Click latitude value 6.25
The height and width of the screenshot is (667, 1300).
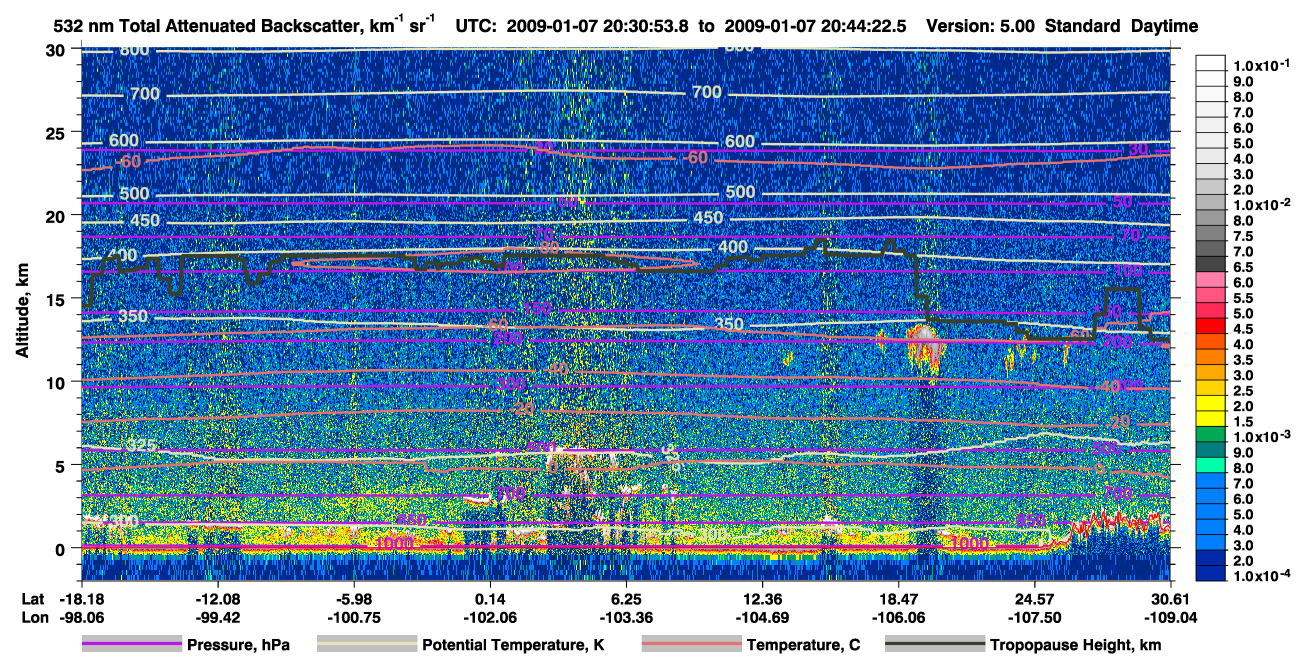click(x=626, y=598)
